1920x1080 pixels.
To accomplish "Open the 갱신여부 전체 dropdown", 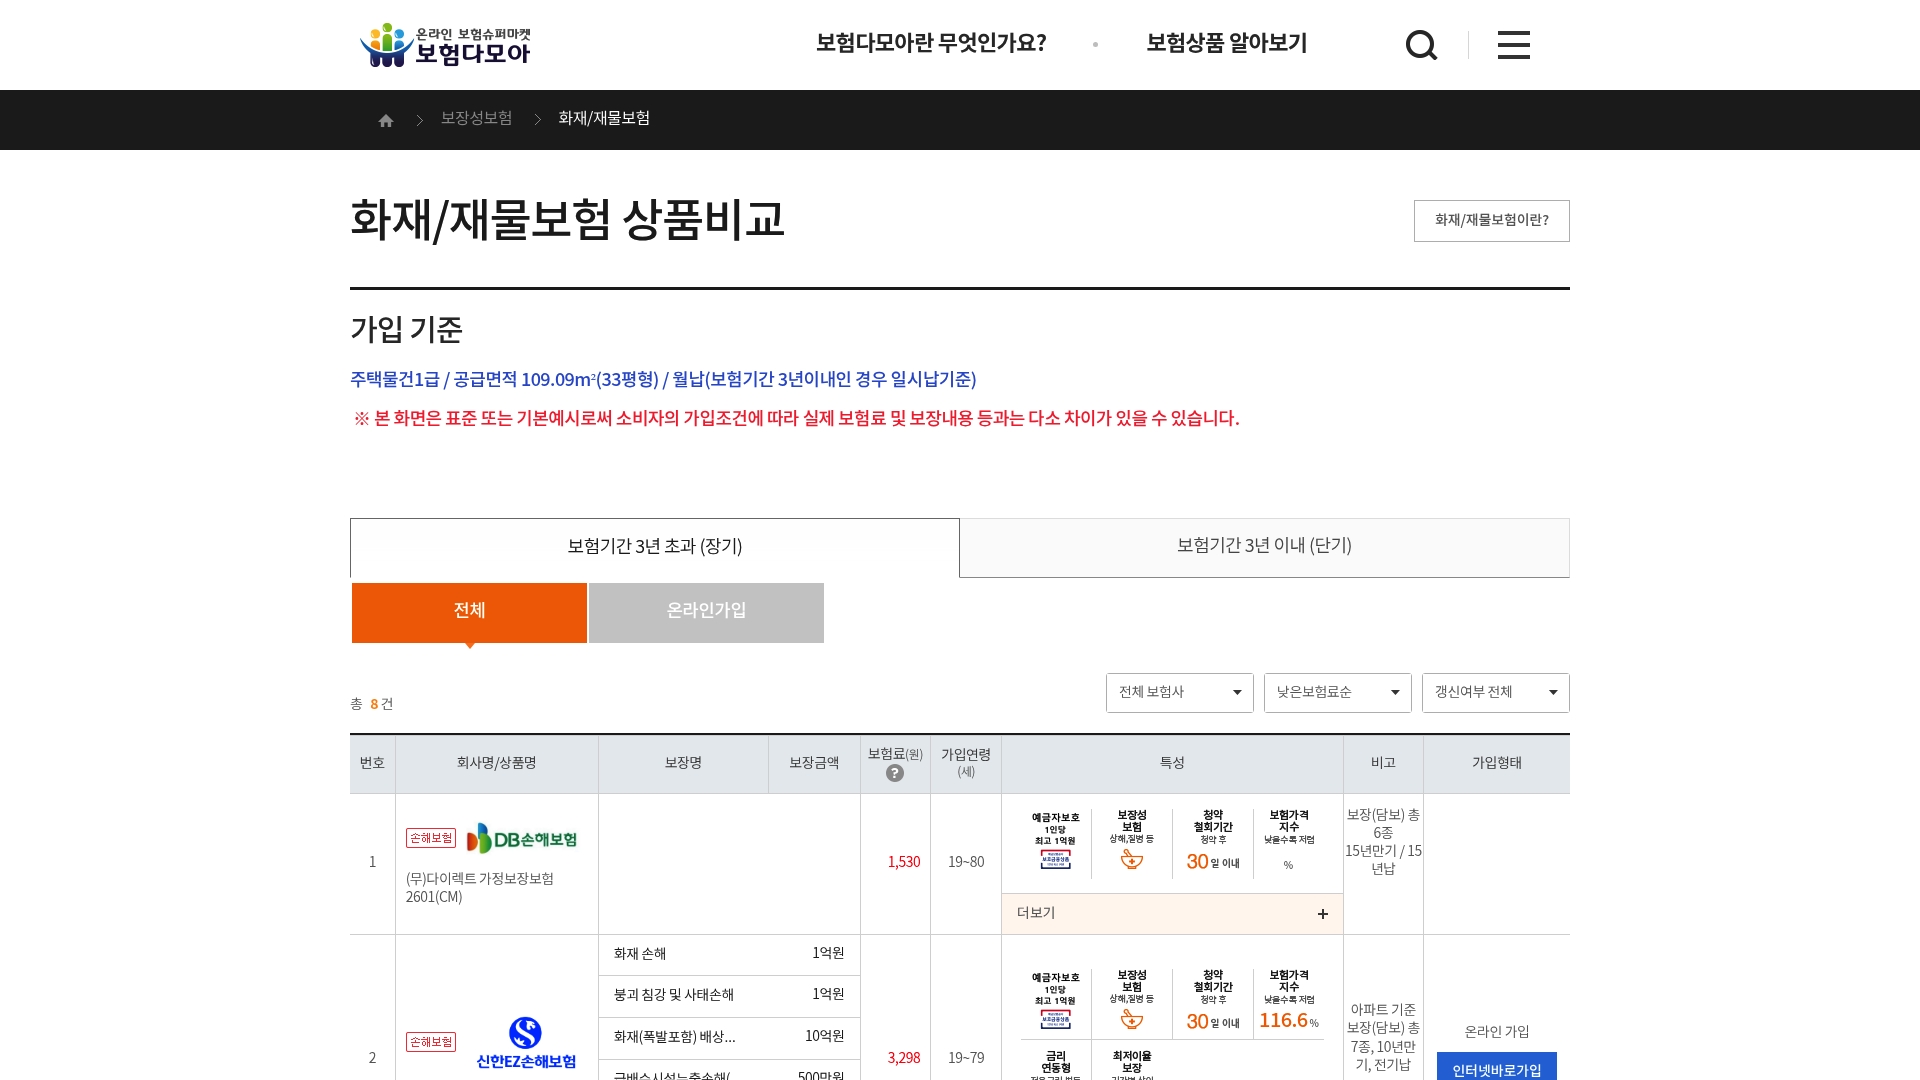I will tap(1495, 693).
